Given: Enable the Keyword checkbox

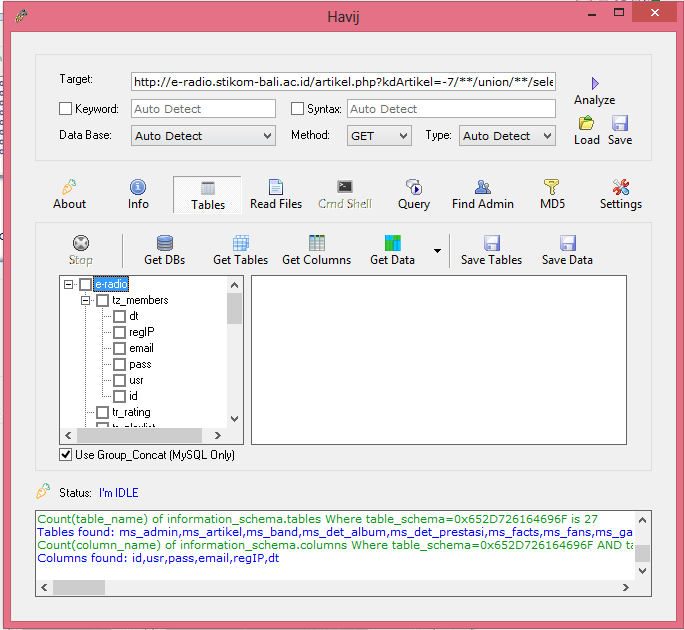Looking at the screenshot, I should pos(65,109).
